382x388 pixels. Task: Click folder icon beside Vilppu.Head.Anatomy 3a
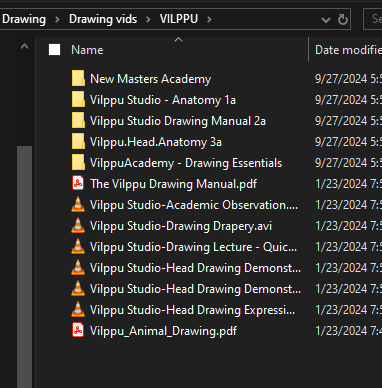(x=78, y=142)
